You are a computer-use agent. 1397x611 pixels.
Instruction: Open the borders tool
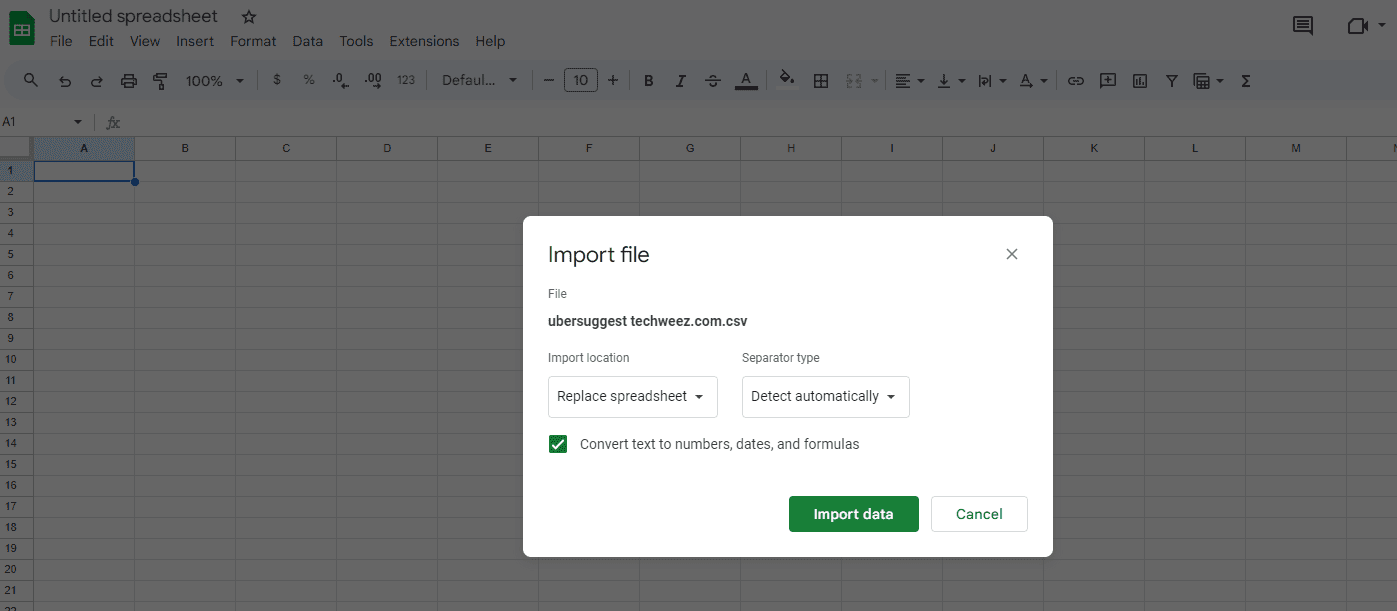821,81
